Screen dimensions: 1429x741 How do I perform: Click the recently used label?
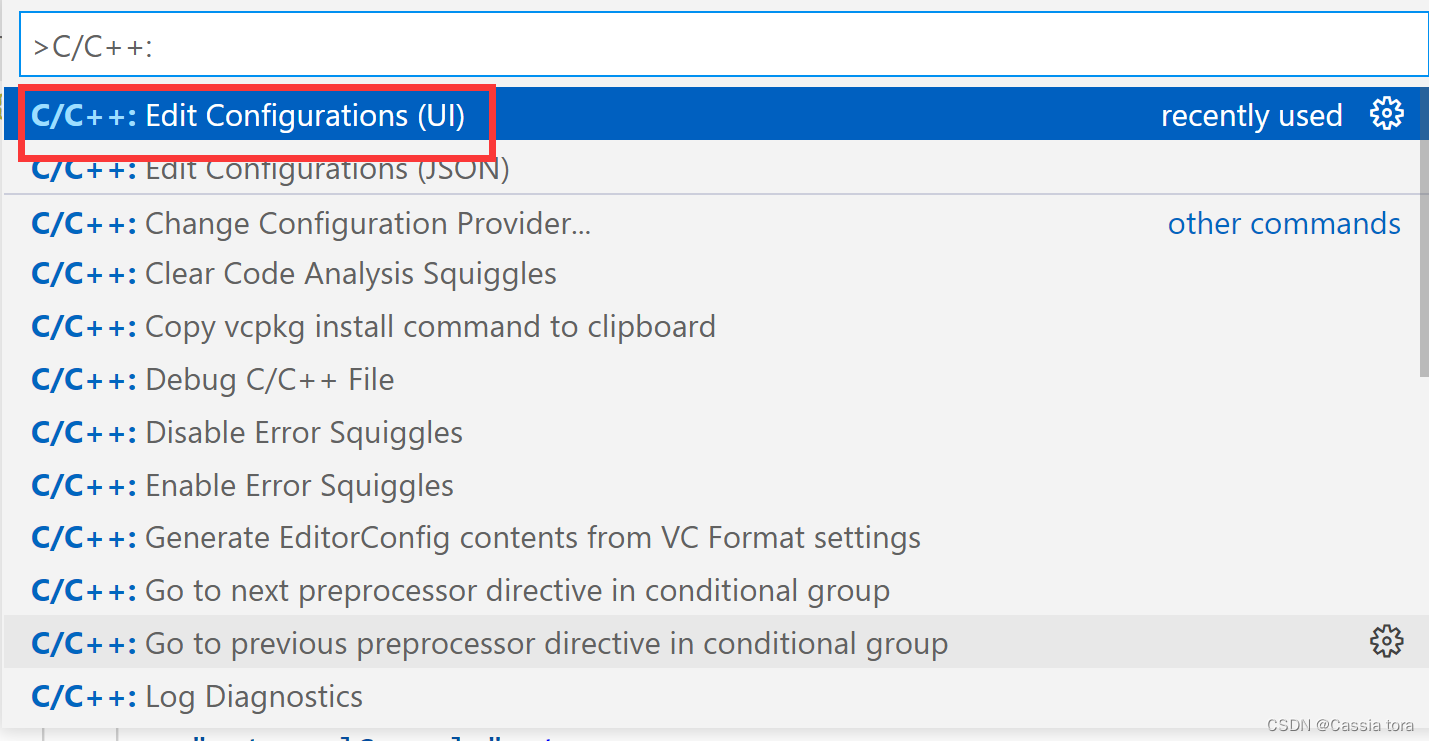click(x=1252, y=115)
